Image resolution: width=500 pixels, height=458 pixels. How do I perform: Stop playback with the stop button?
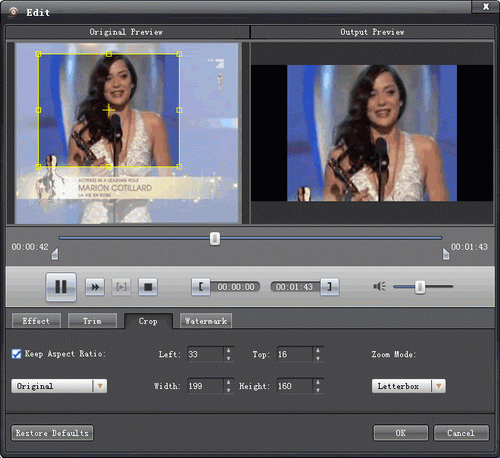(148, 287)
